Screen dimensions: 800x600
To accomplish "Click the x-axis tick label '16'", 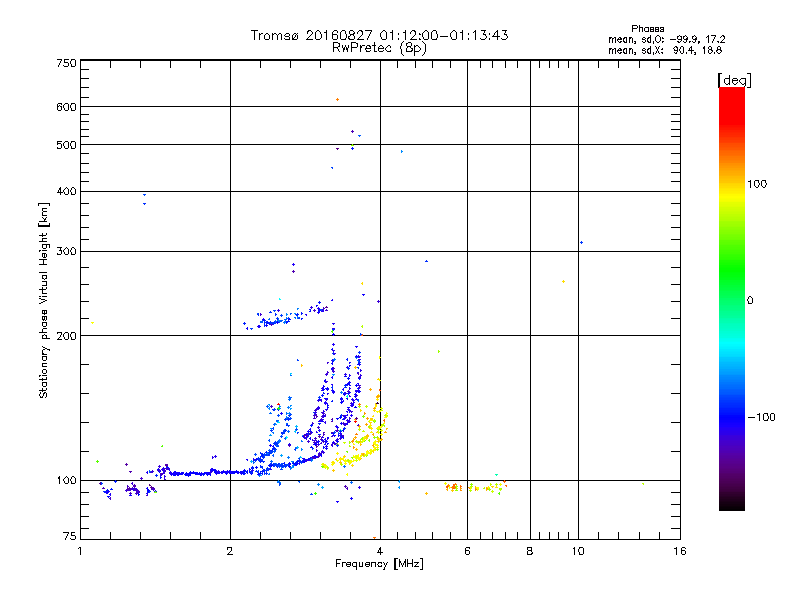I will point(680,551).
